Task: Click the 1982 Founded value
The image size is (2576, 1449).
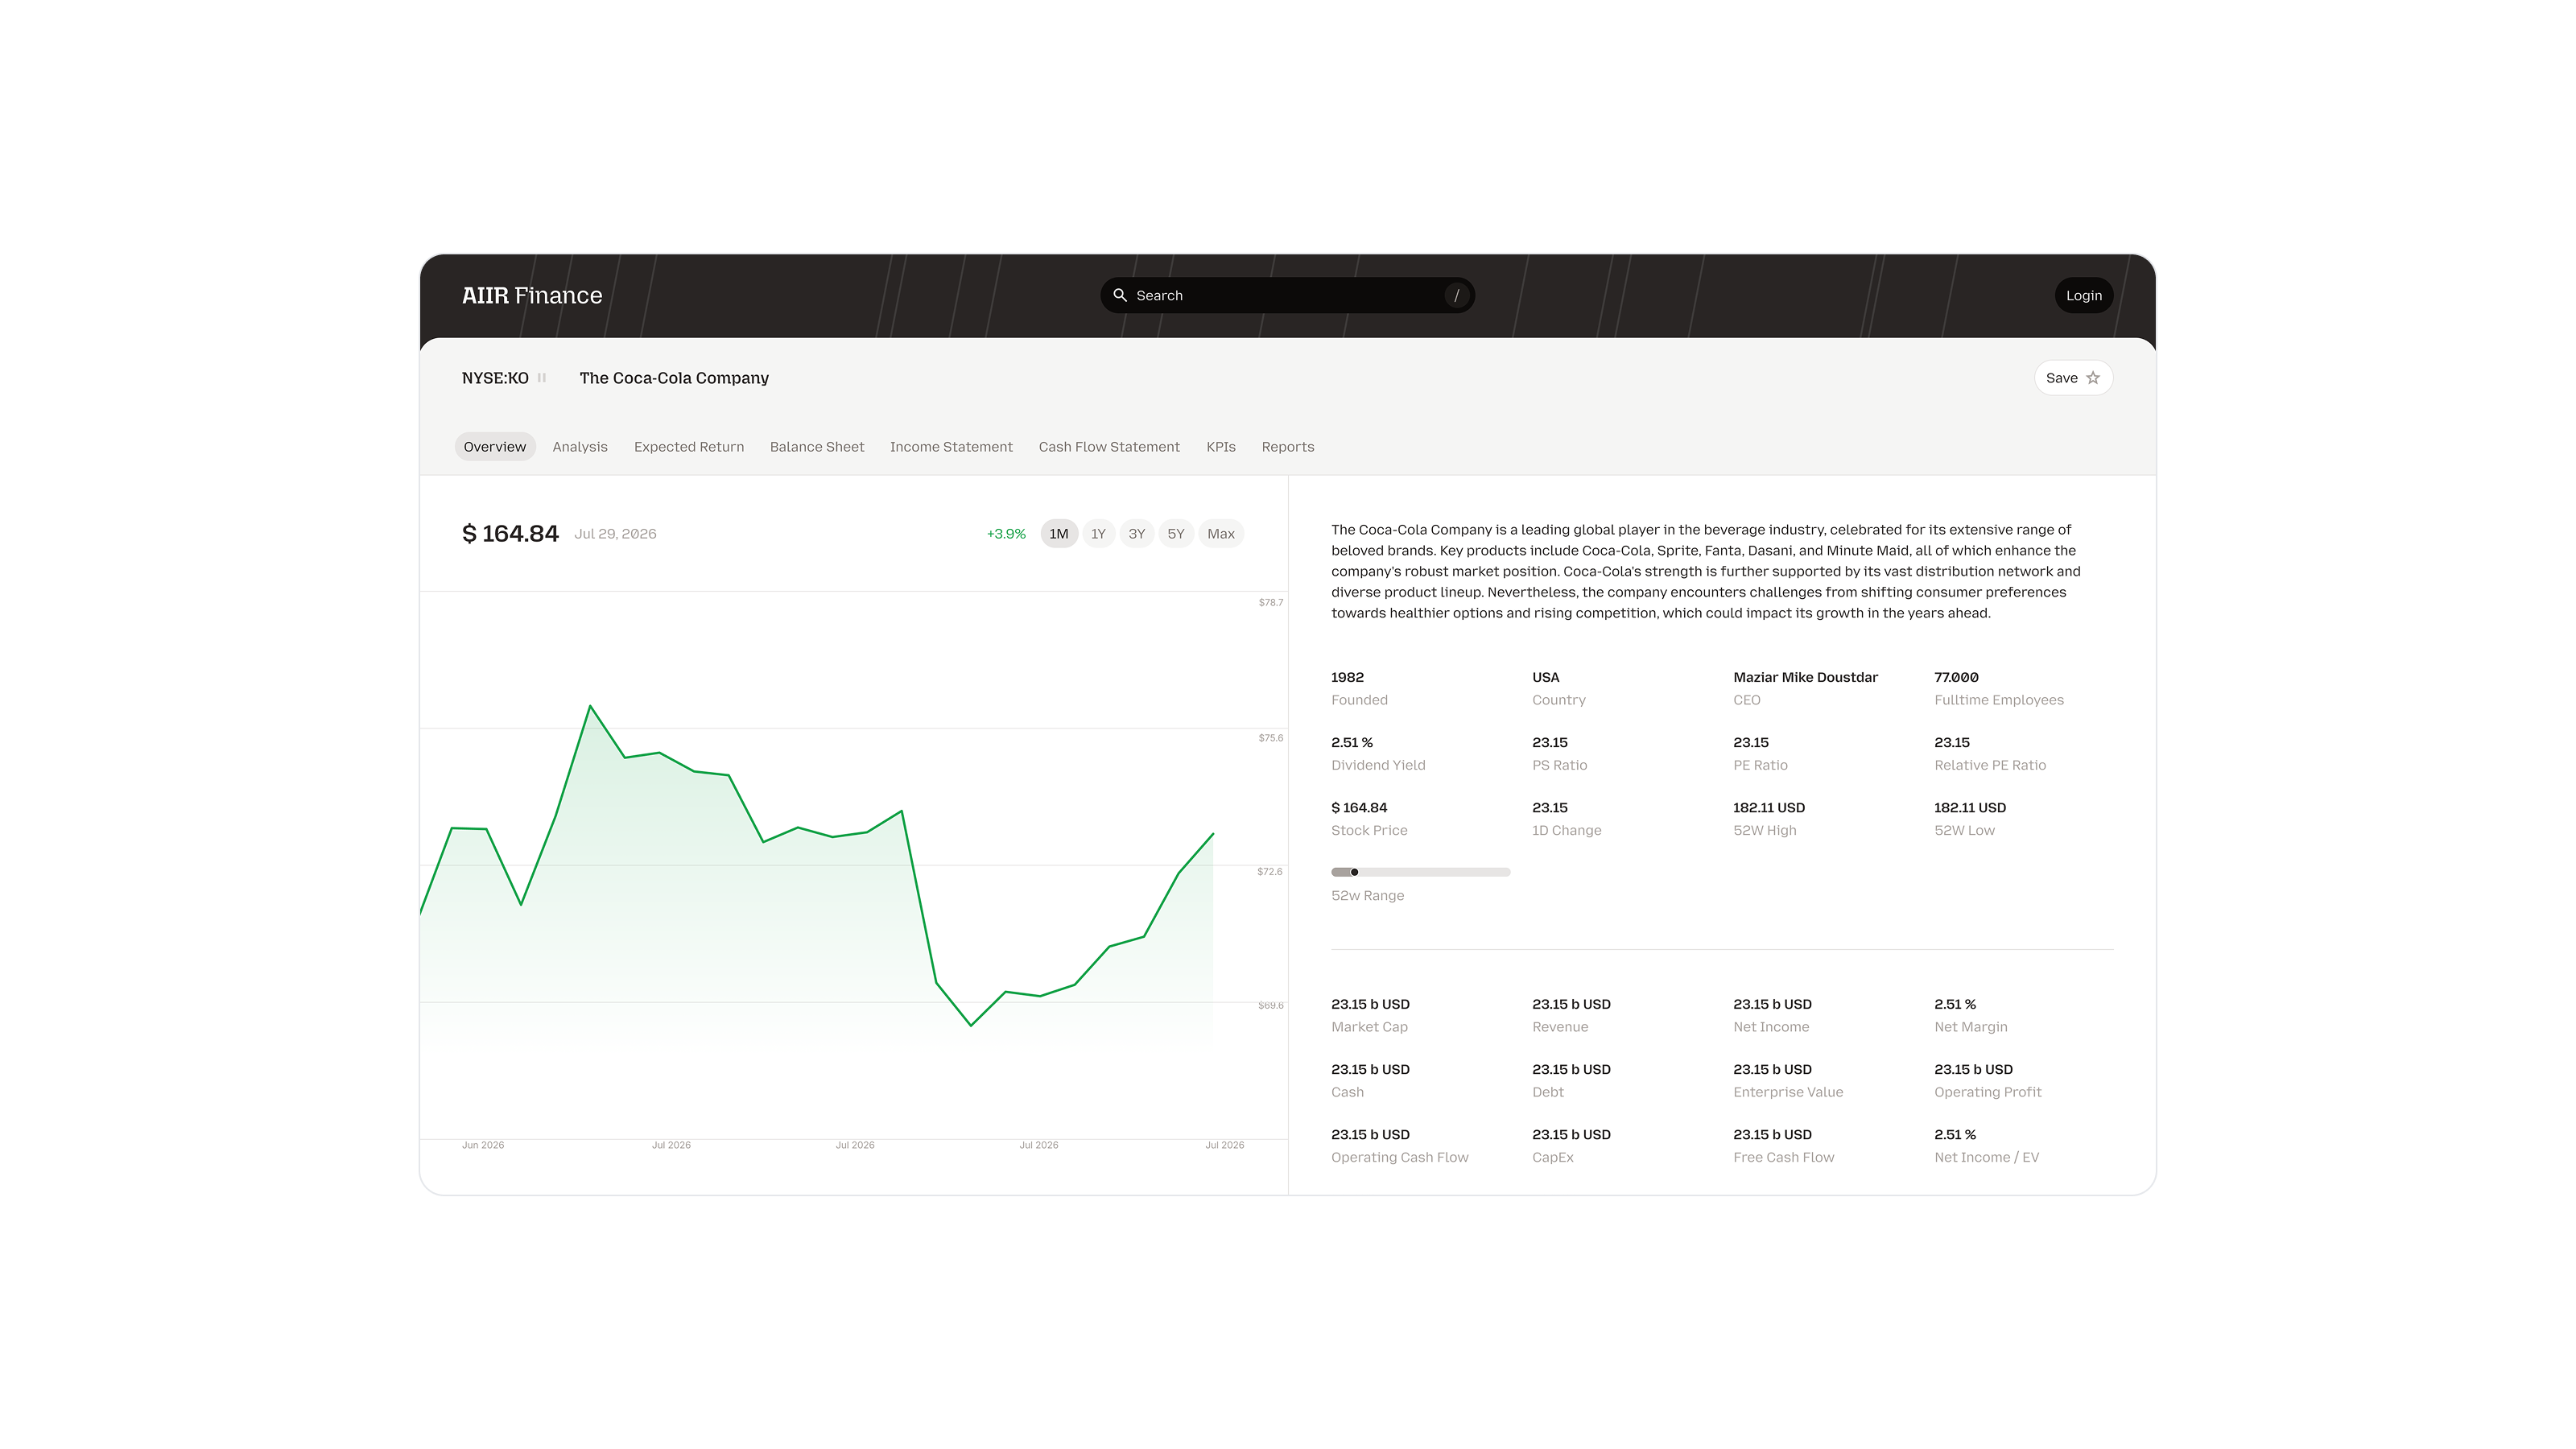Action: pos(1347,677)
